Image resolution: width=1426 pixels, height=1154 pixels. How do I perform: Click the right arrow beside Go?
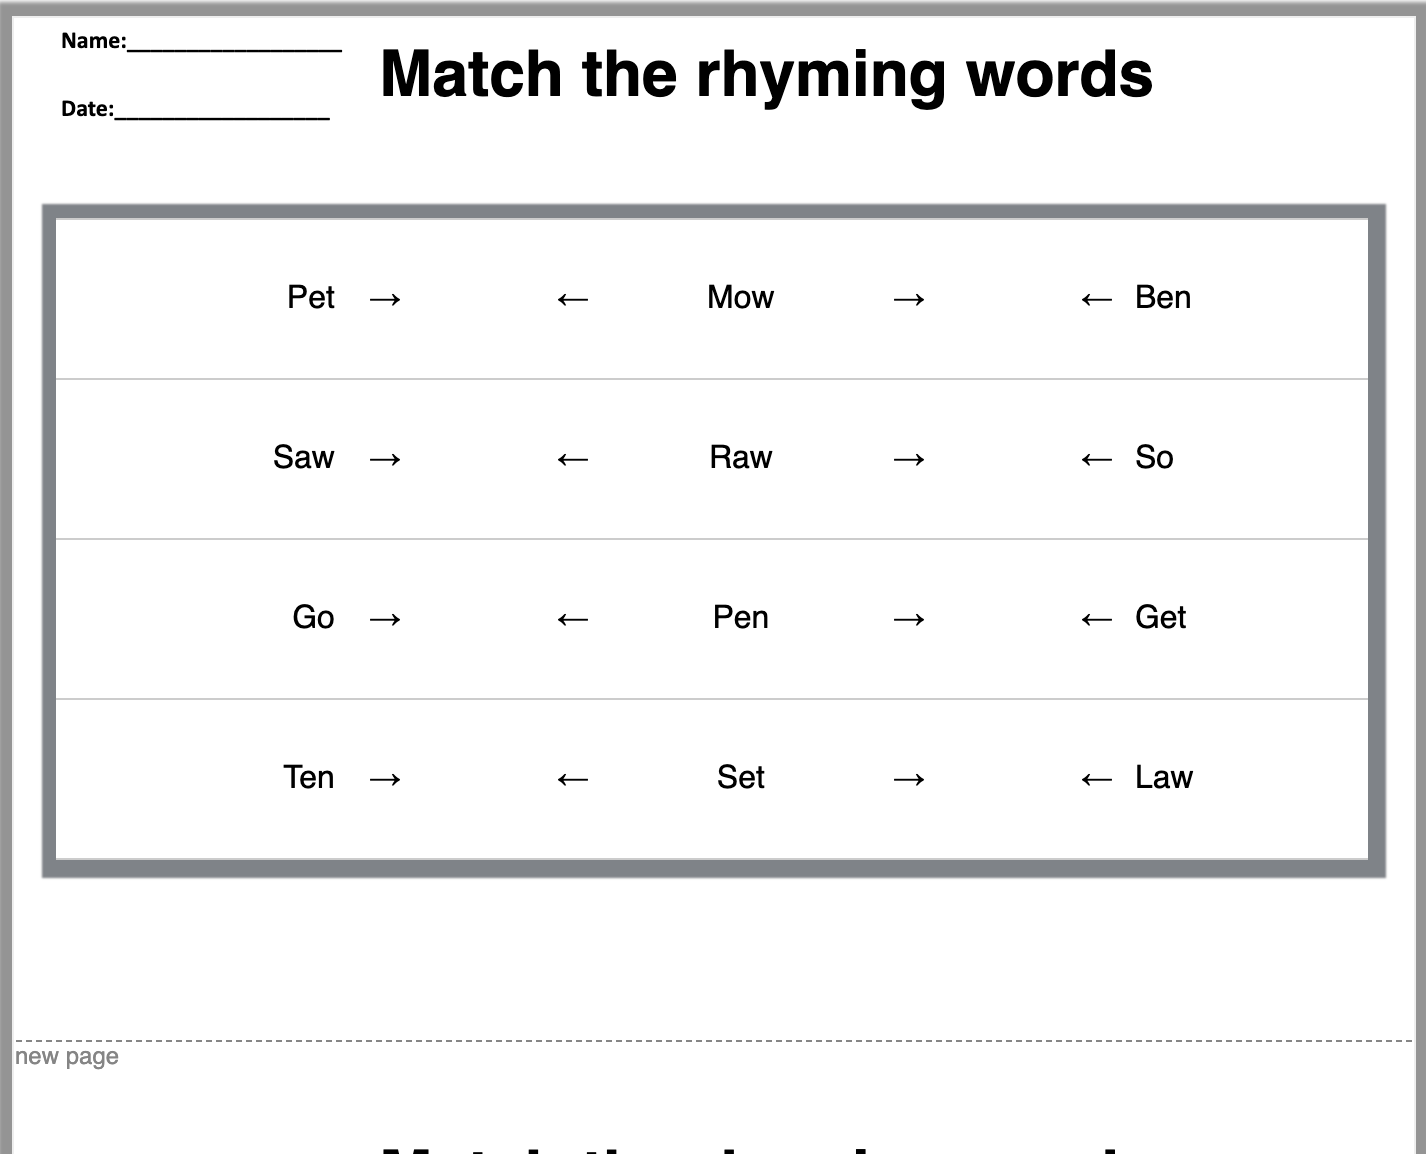[385, 619]
